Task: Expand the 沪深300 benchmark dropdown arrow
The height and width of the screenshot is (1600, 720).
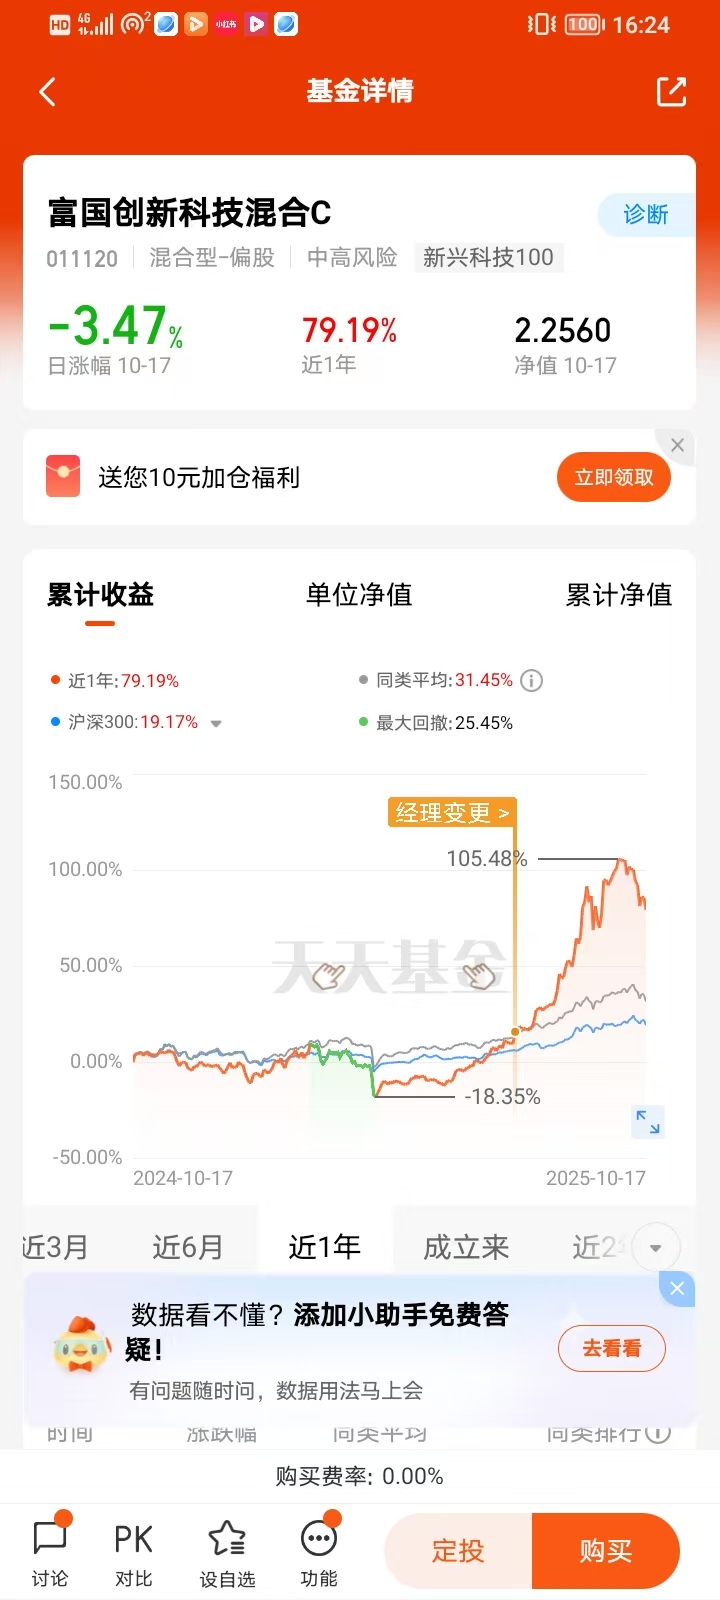Action: tap(216, 723)
